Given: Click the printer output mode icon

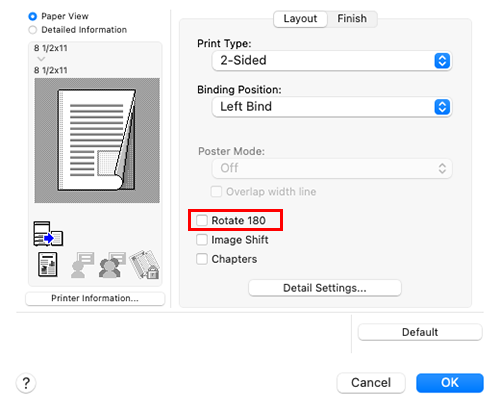Looking at the screenshot, I should click(x=48, y=234).
